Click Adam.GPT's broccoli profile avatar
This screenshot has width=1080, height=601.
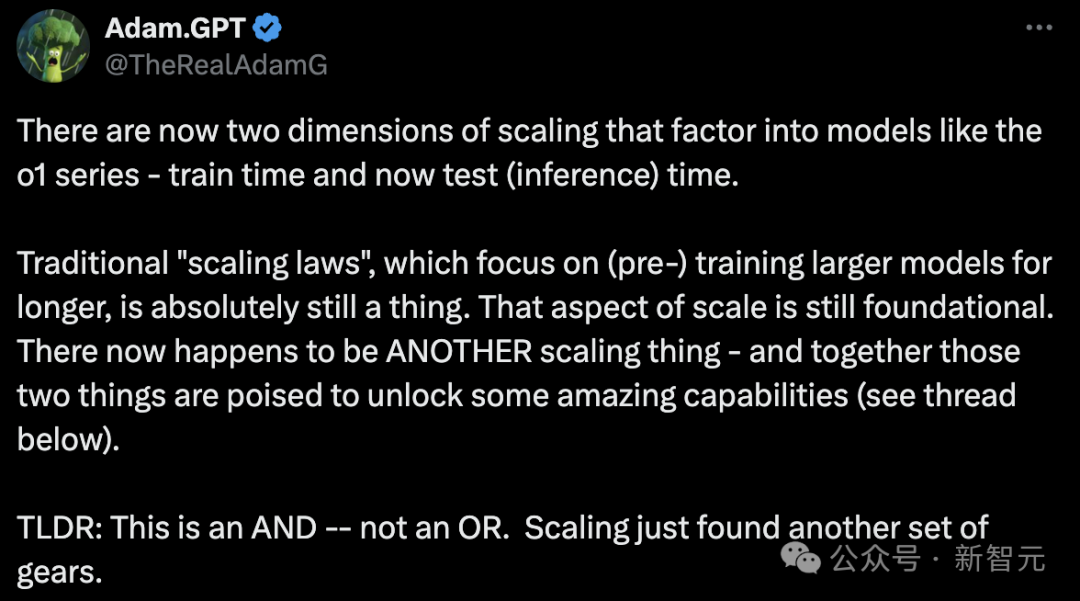[x=53, y=46]
